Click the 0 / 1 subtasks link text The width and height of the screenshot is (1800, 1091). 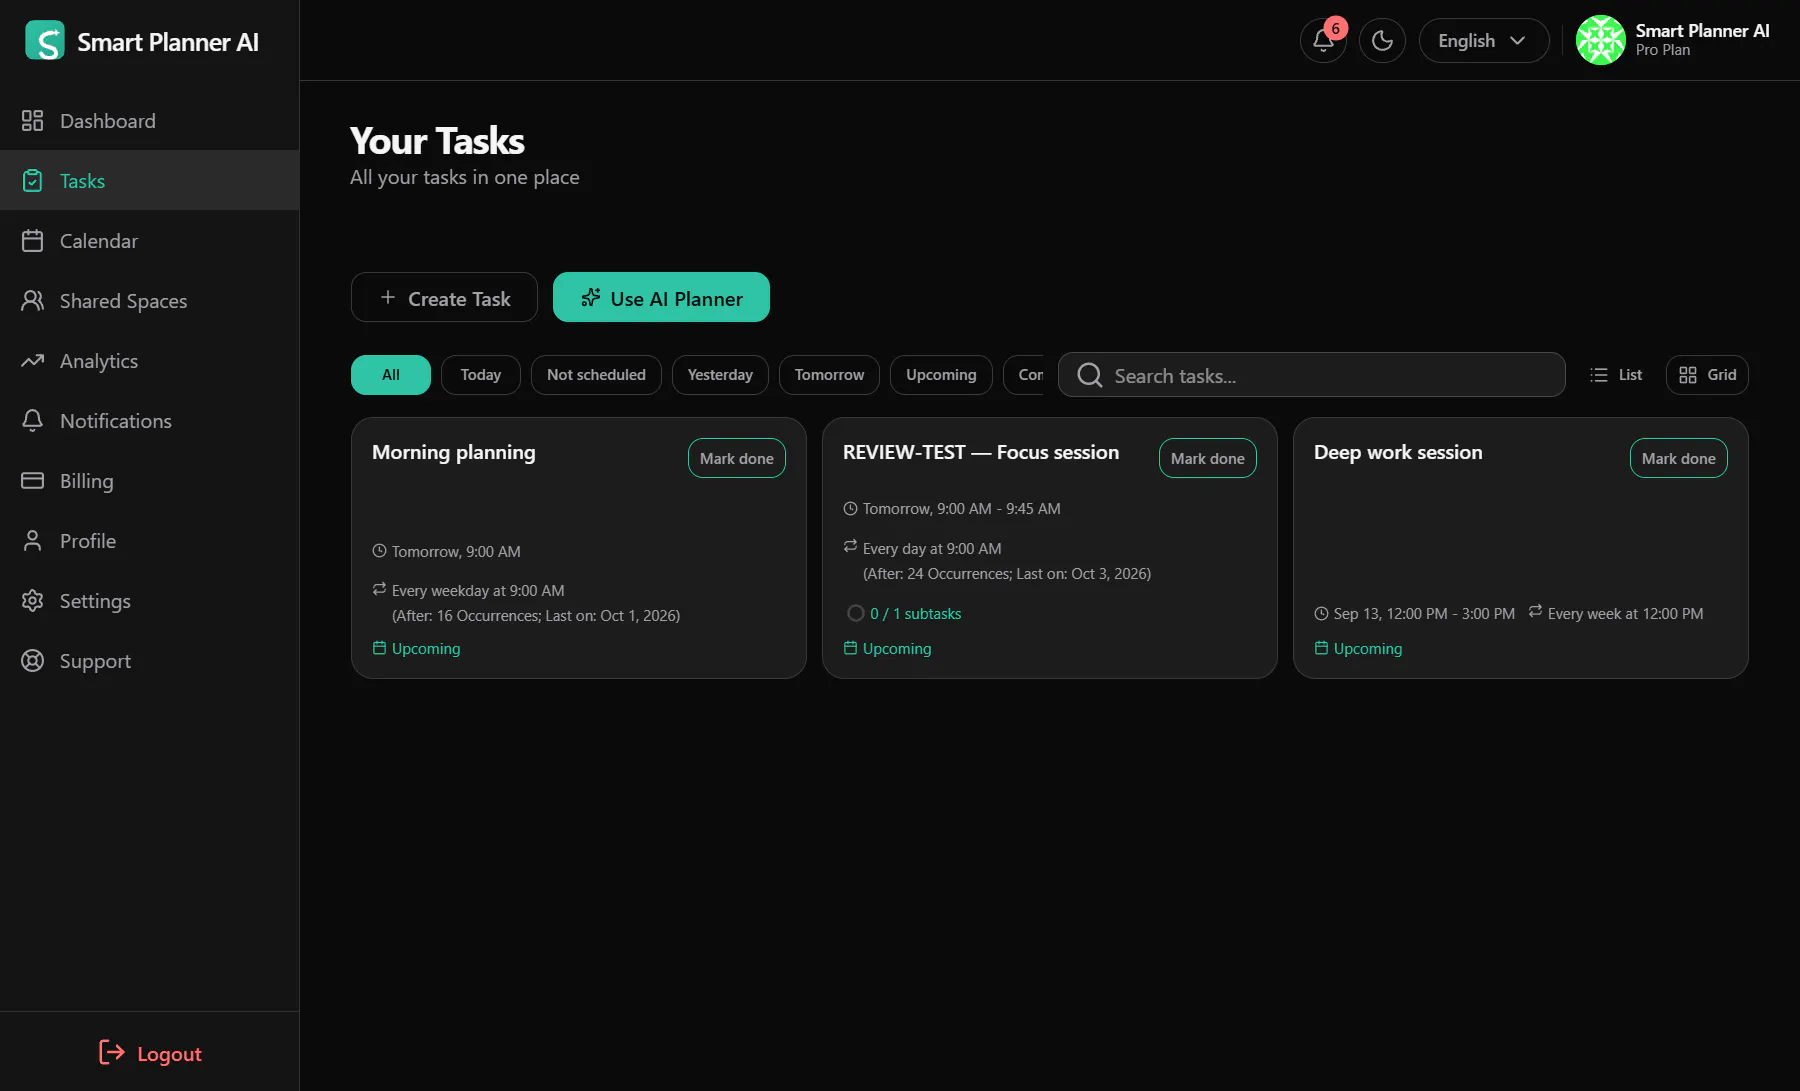pyautogui.click(x=916, y=613)
